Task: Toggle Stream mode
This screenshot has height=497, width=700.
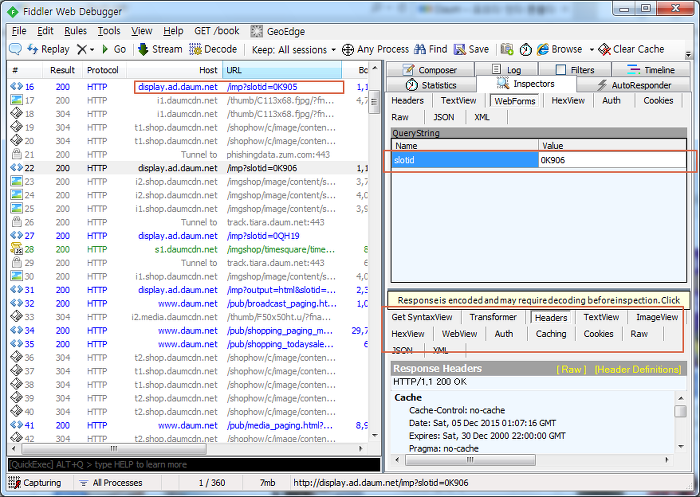Action: coord(160,49)
